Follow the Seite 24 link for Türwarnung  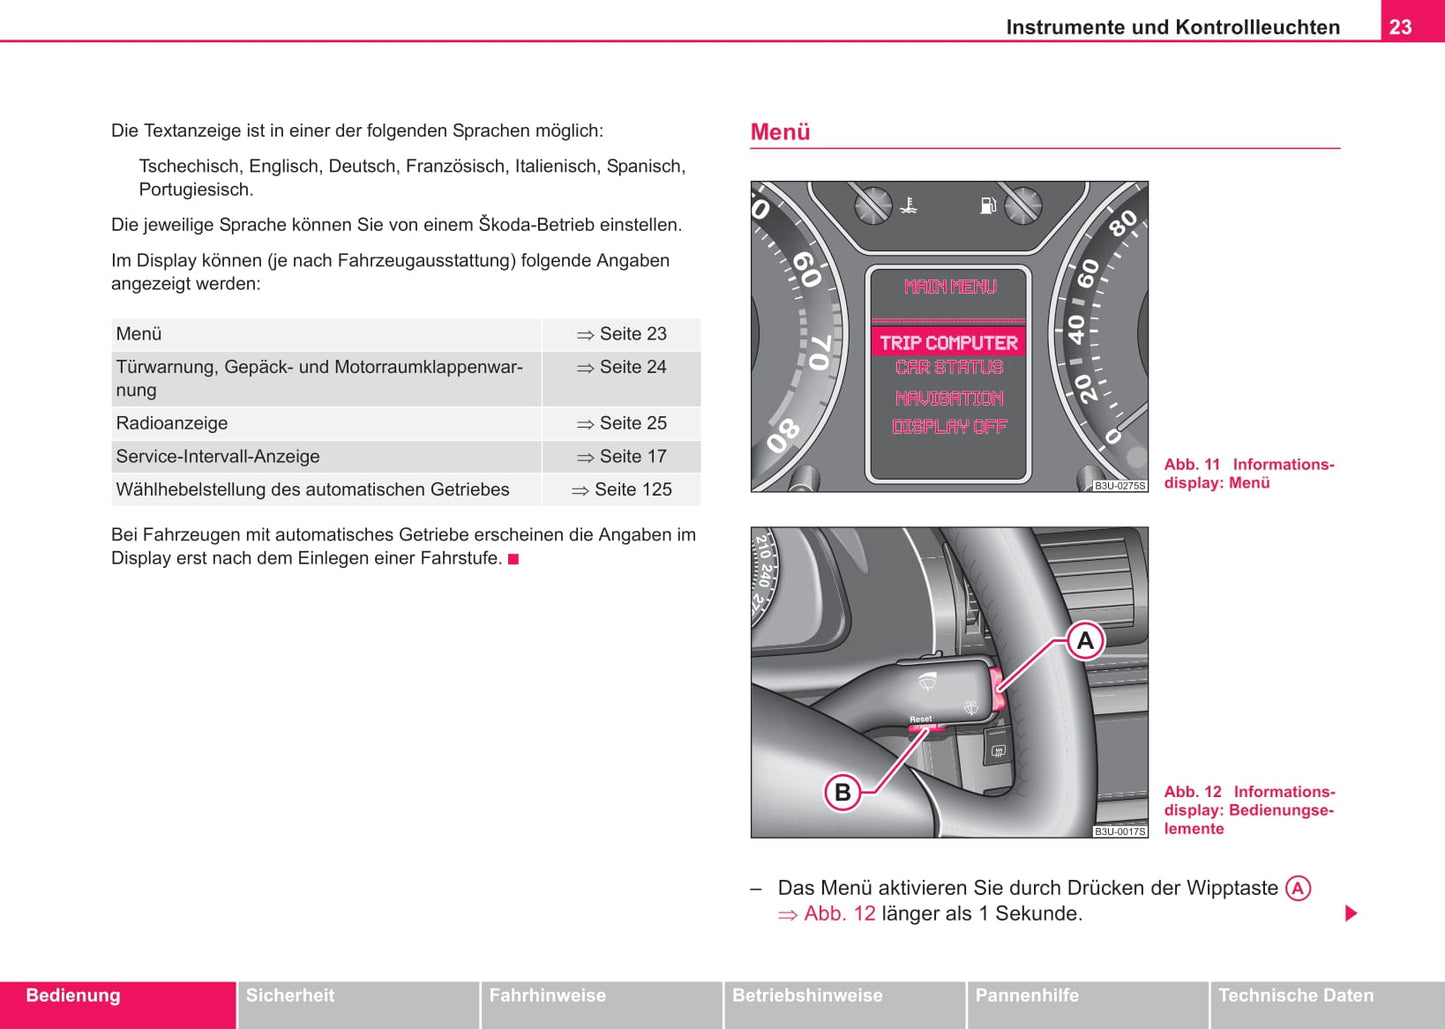(622, 367)
